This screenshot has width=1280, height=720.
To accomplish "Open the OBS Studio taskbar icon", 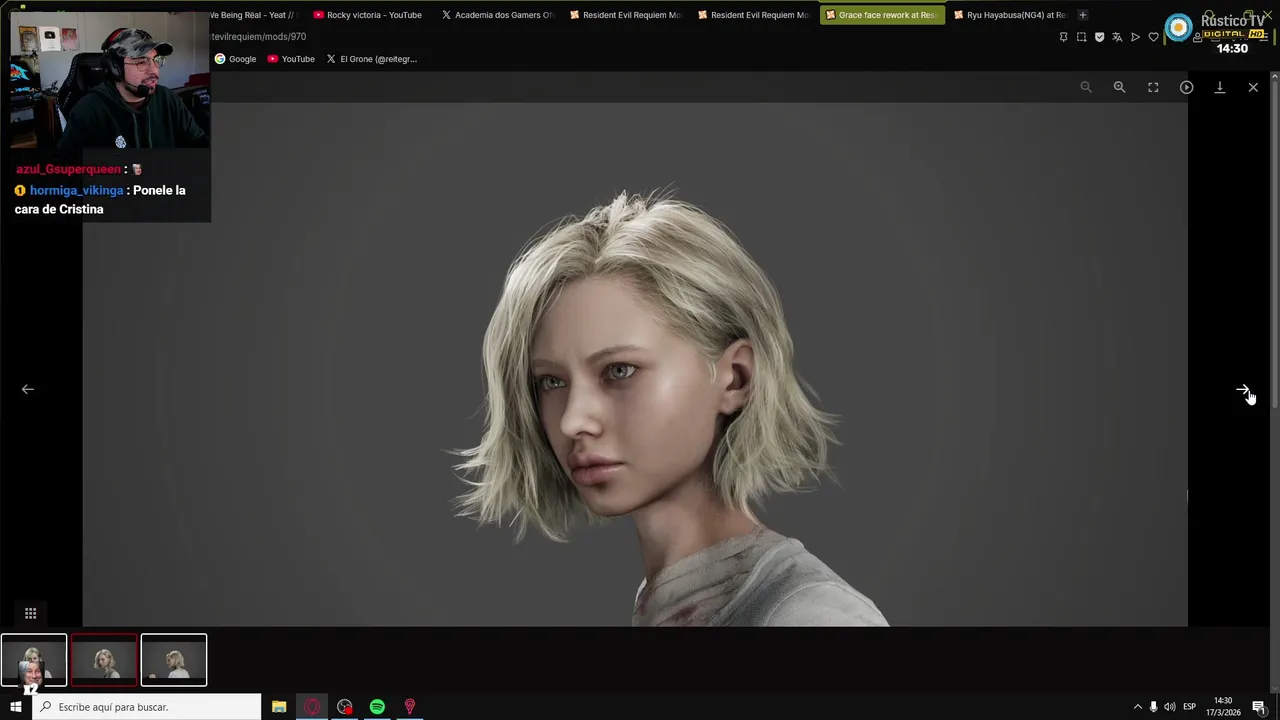I will point(345,707).
